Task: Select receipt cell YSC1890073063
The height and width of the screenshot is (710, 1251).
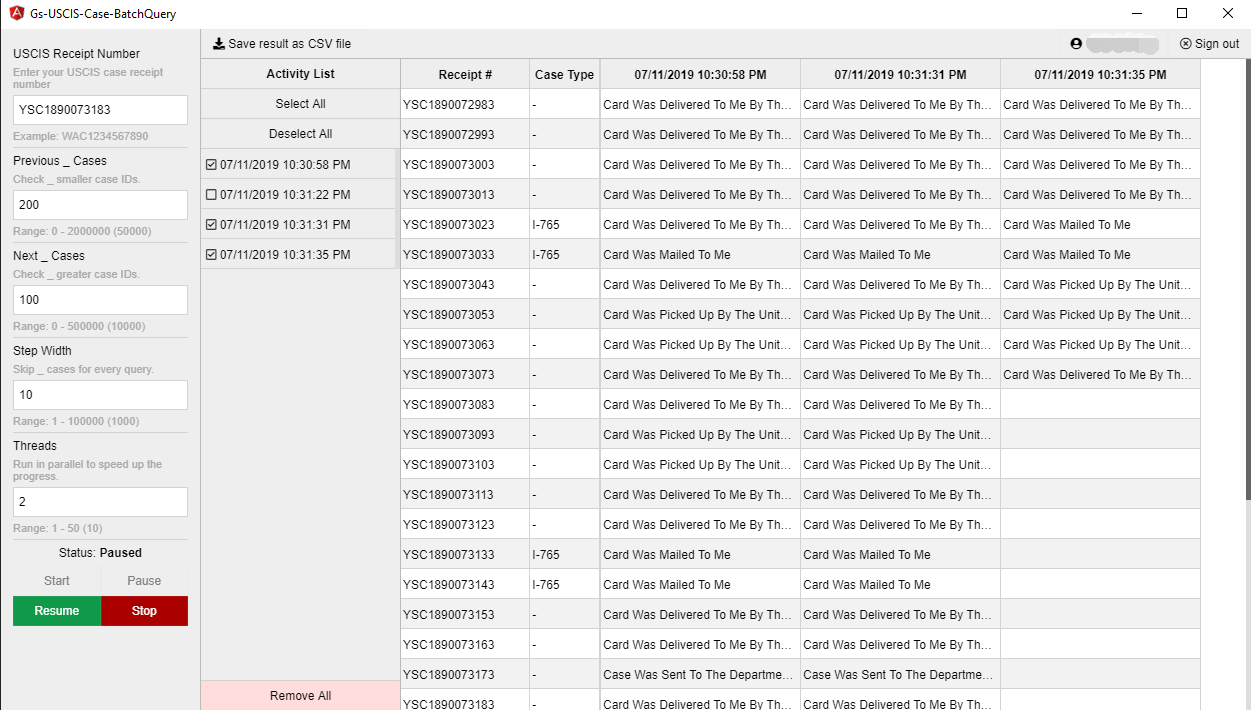Action: pos(465,345)
